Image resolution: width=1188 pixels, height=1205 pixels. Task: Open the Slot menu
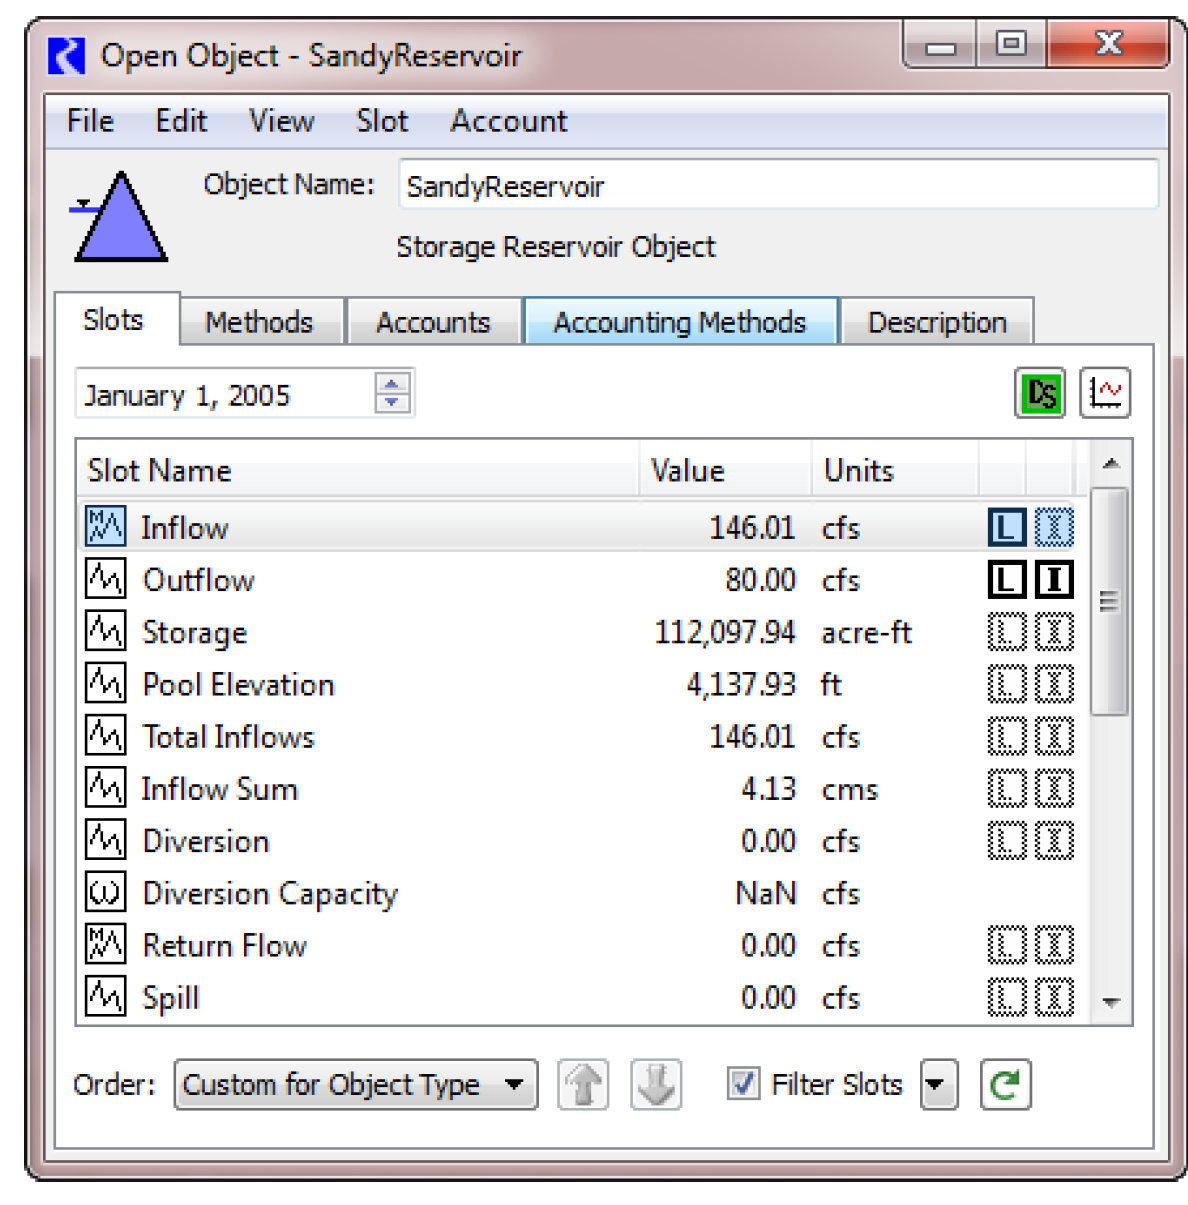click(382, 121)
